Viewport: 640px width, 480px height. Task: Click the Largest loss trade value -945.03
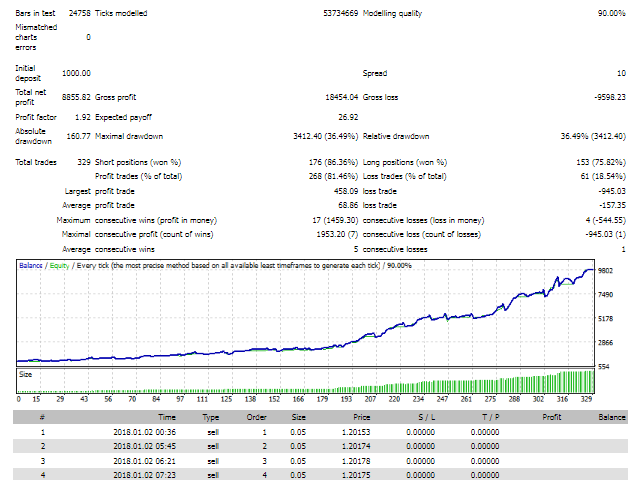(612, 191)
